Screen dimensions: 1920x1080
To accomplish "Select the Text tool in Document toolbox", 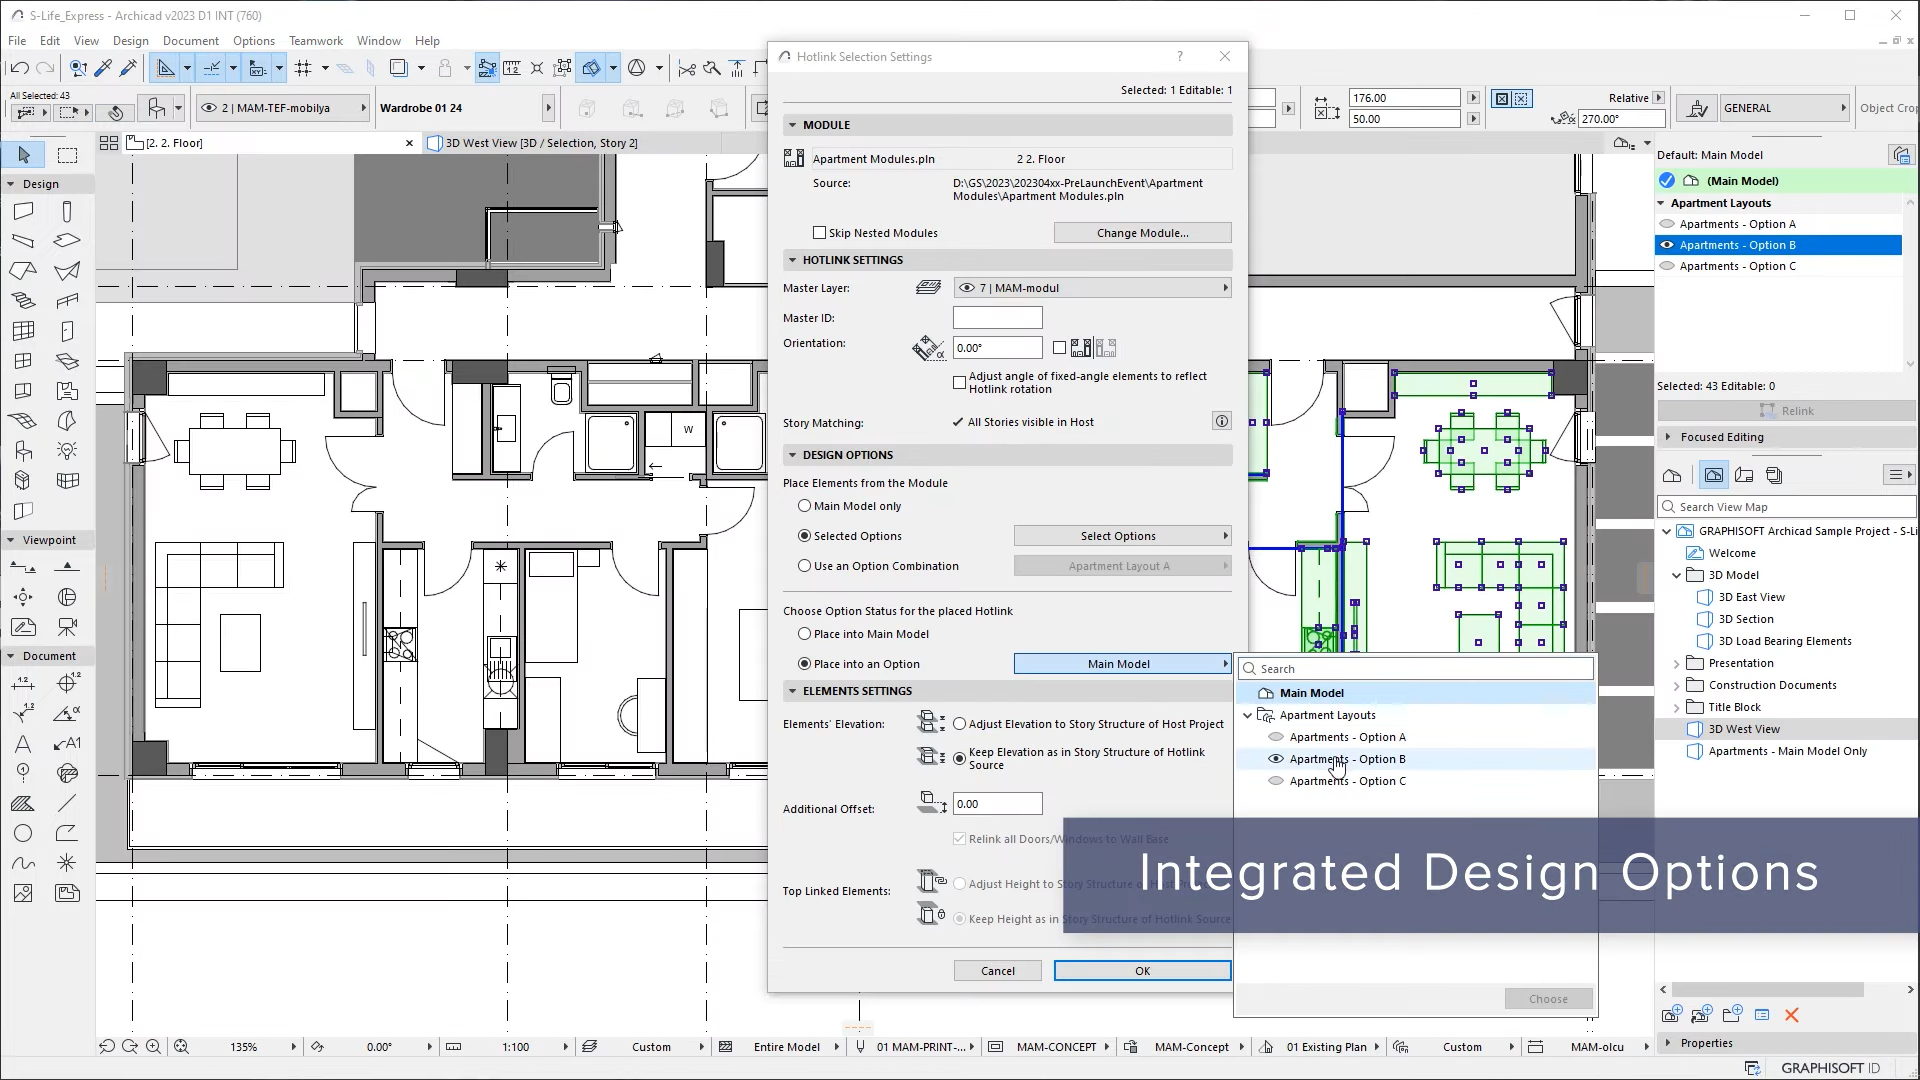I will [23, 744].
